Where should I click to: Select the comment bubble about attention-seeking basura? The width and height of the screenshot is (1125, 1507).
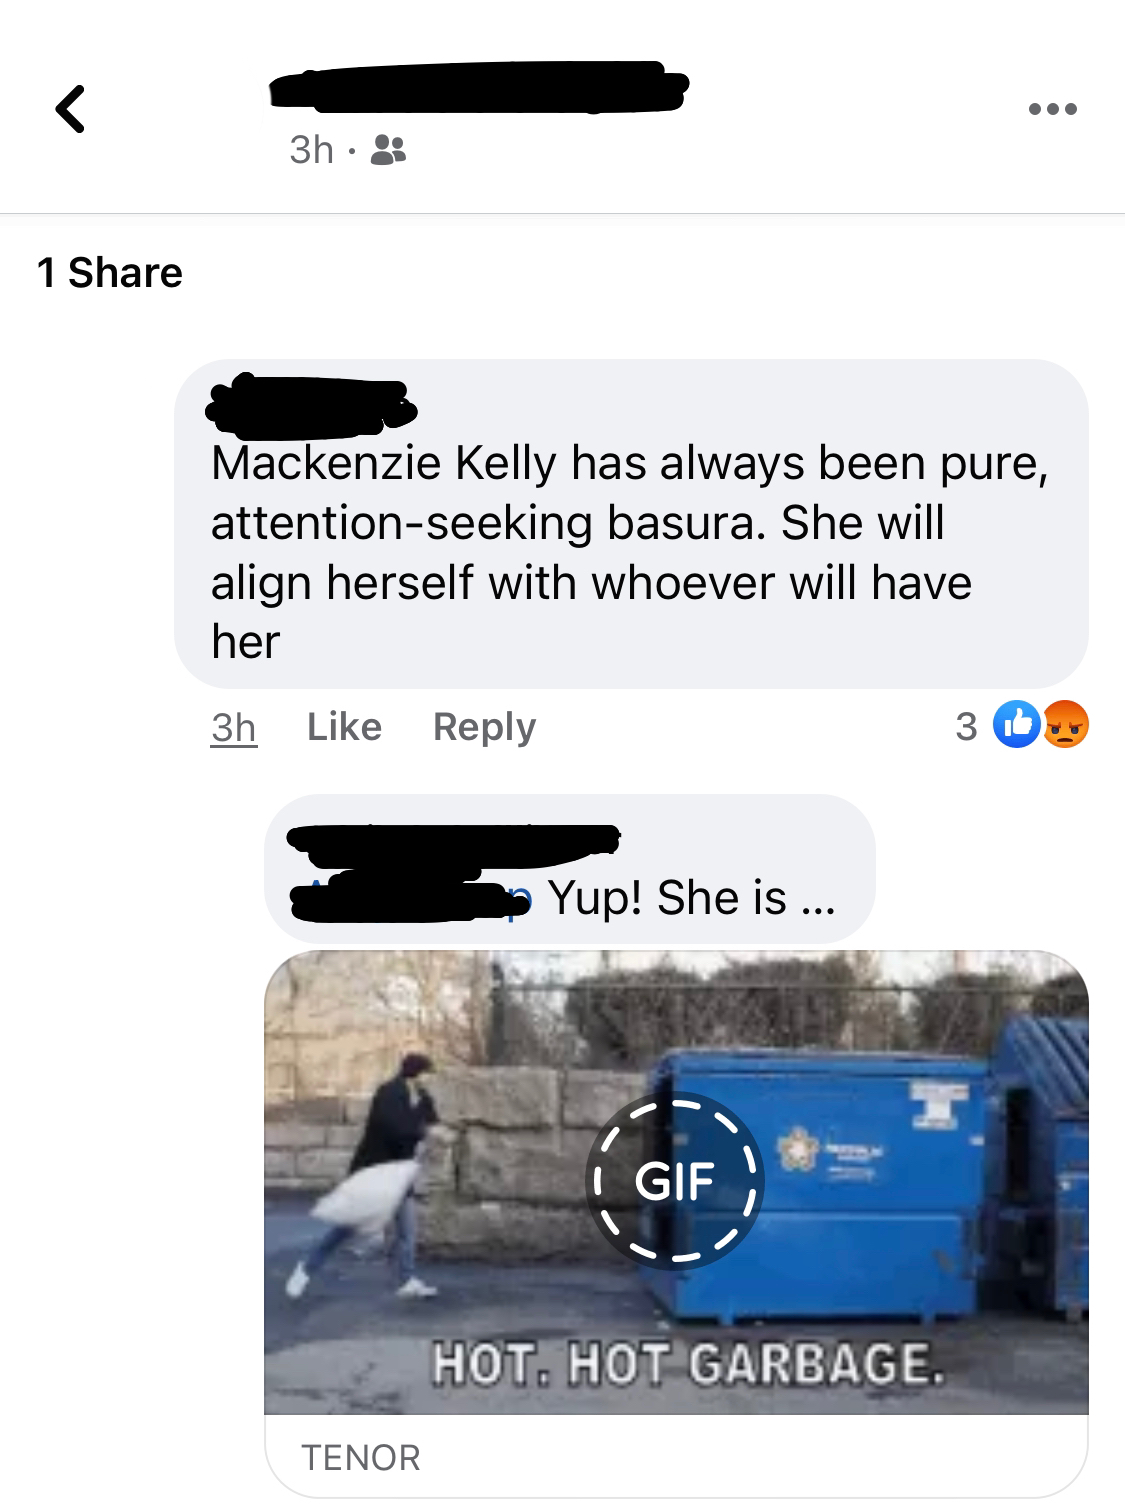point(631,524)
